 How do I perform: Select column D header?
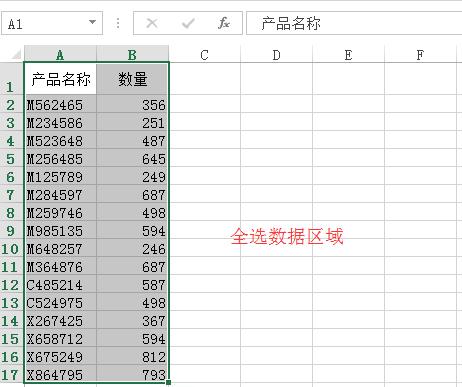(x=276, y=54)
